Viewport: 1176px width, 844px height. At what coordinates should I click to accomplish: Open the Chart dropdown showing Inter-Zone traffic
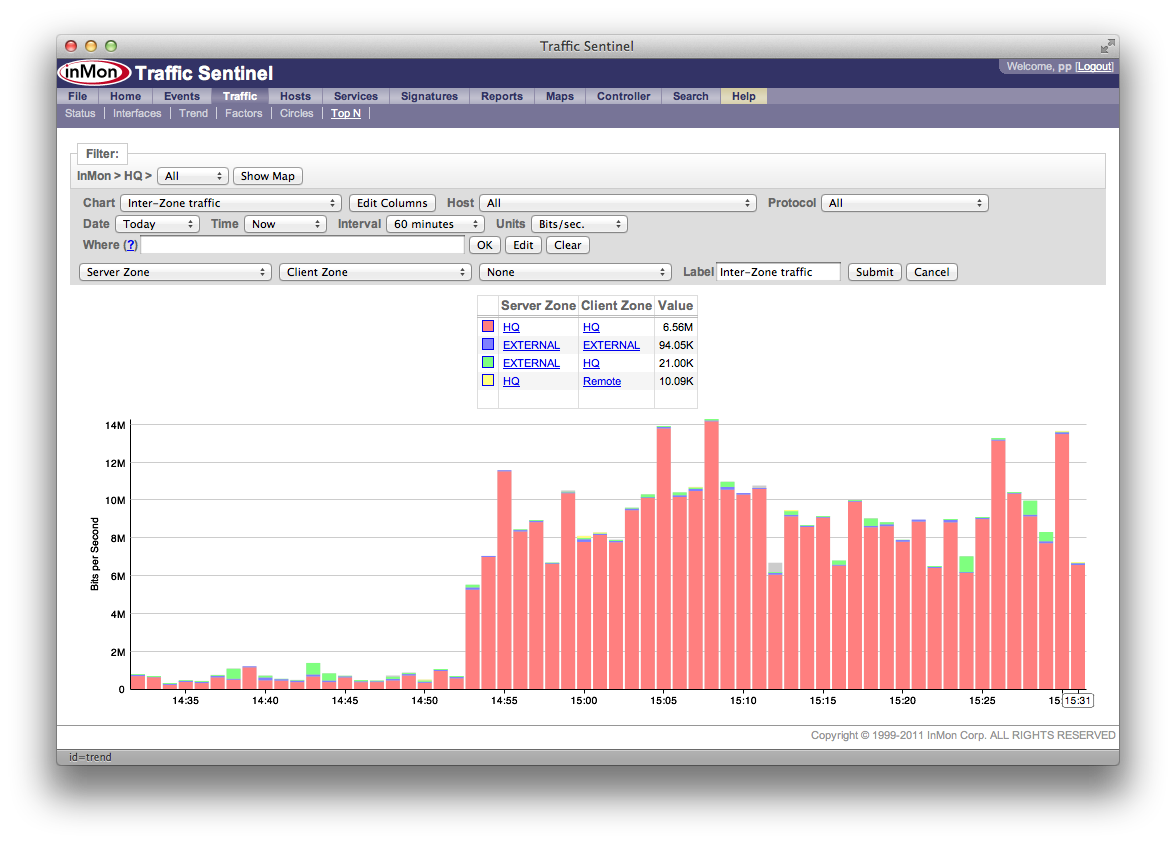[231, 203]
